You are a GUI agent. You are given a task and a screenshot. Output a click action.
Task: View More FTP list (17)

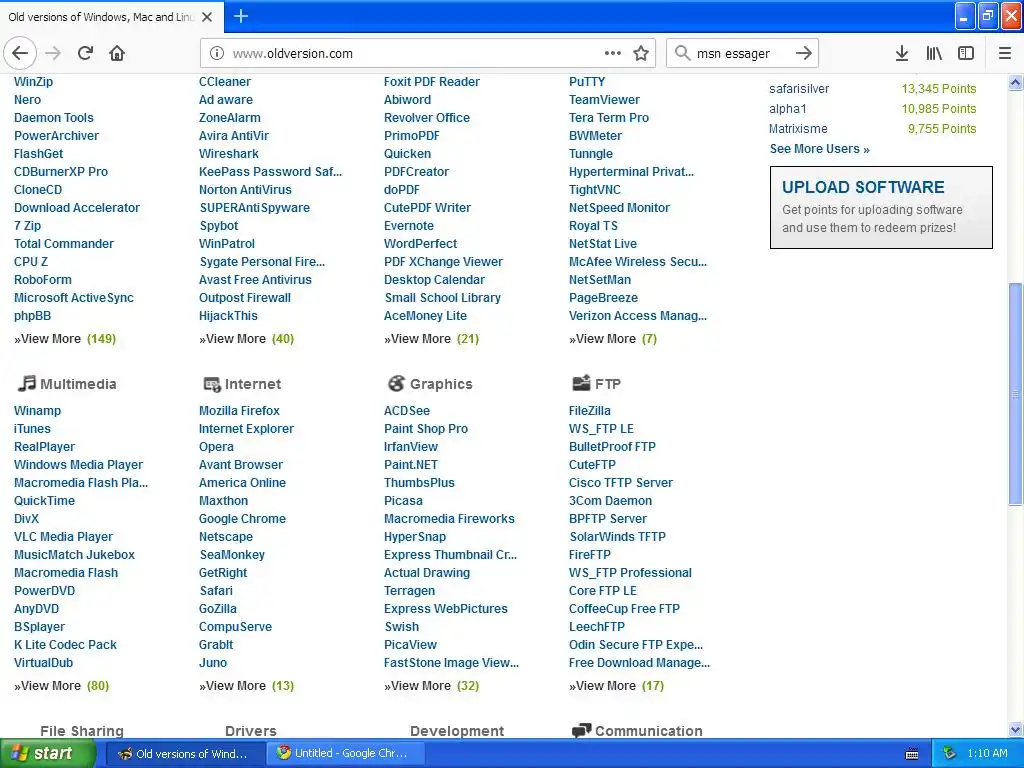616,686
